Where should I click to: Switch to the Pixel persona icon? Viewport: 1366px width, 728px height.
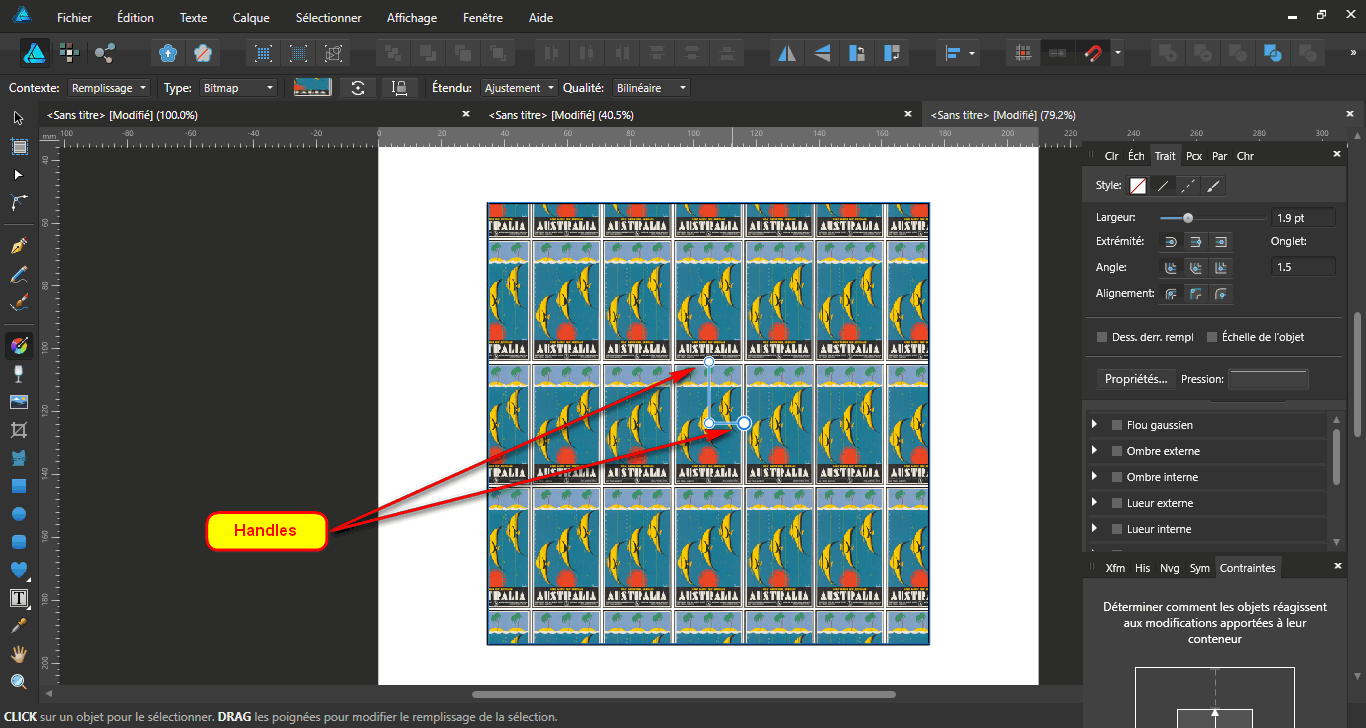69,52
